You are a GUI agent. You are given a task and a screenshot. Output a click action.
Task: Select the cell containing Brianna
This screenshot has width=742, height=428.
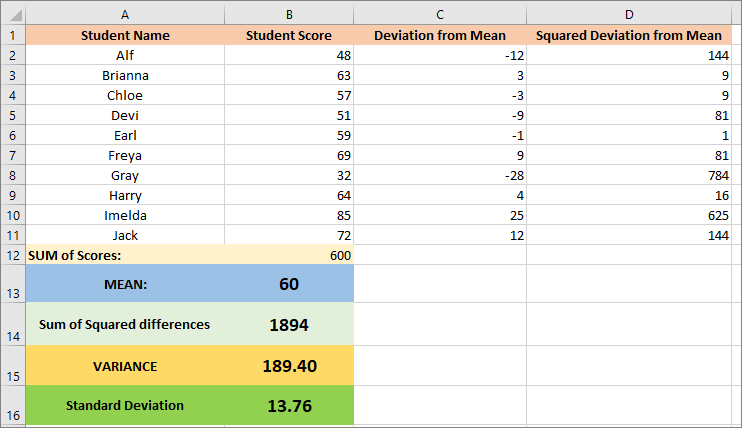tap(125, 75)
